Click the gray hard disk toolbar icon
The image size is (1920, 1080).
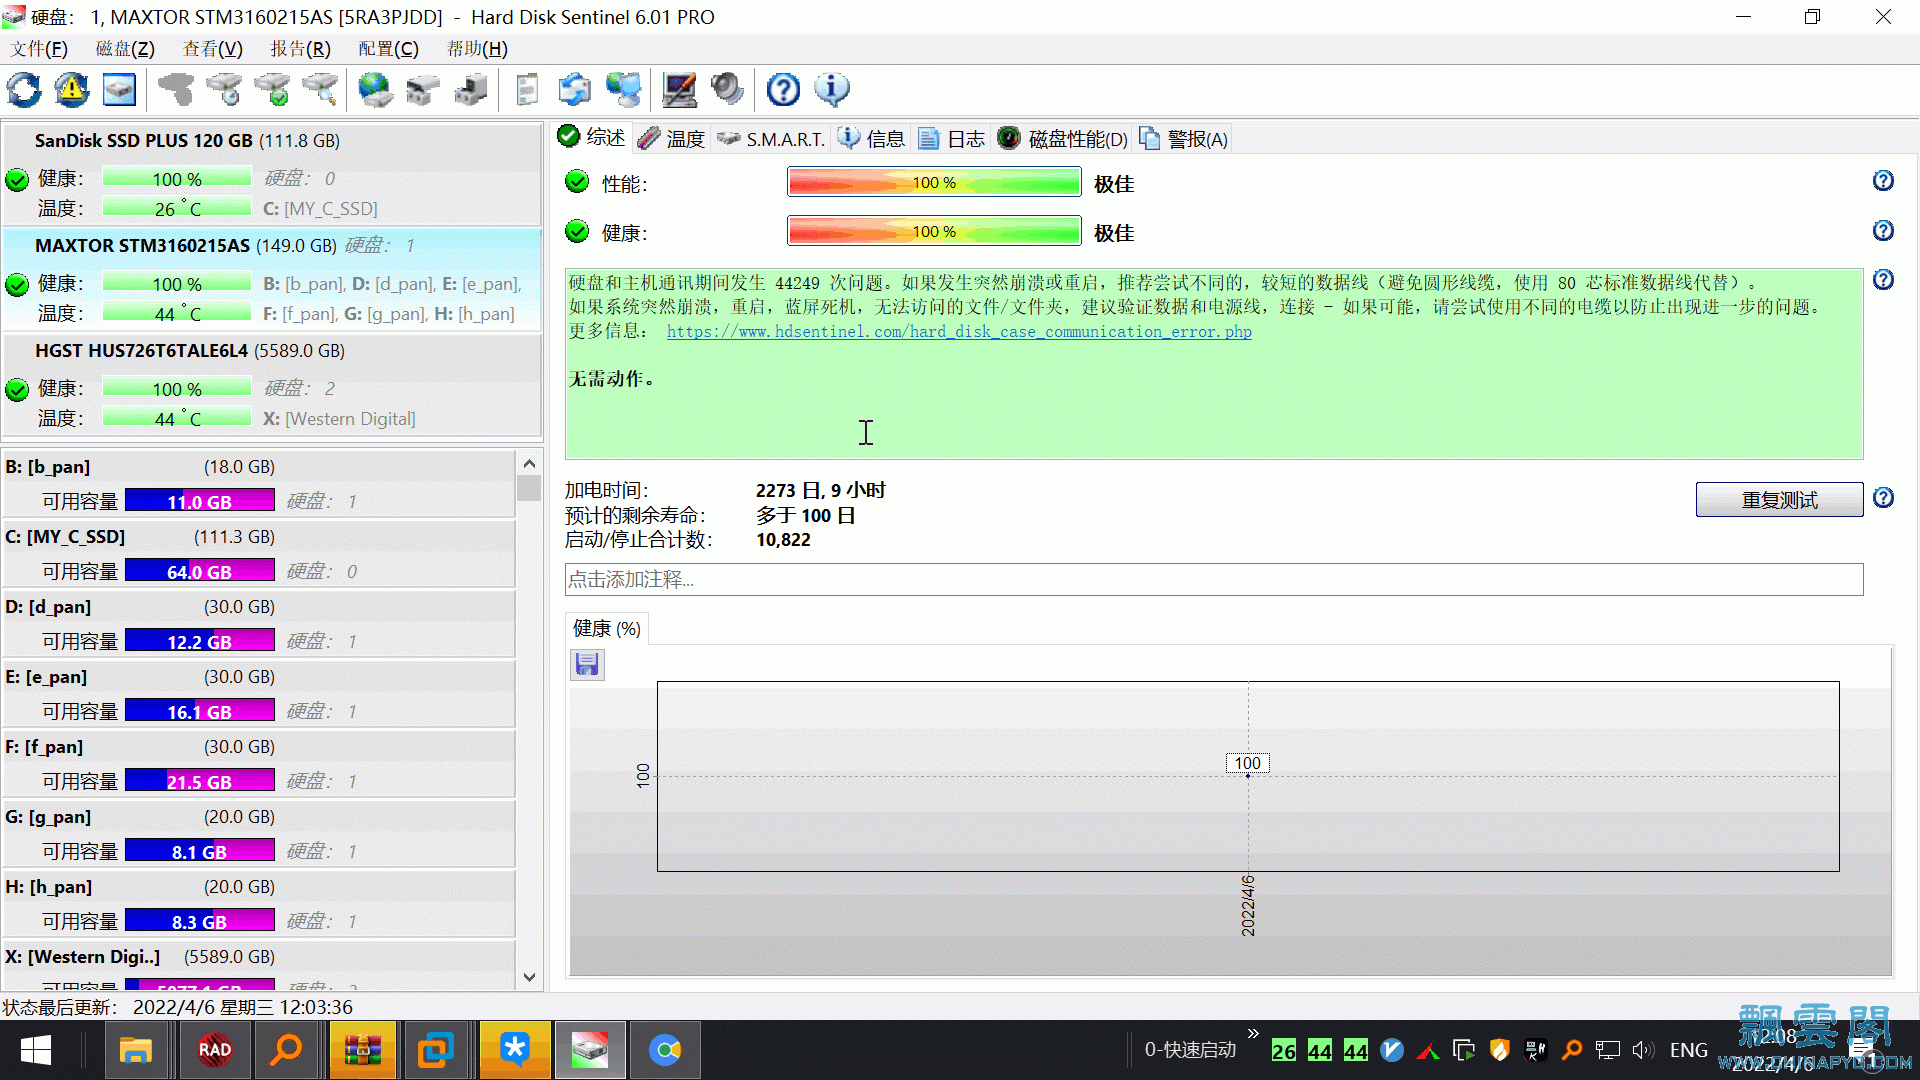coord(176,90)
